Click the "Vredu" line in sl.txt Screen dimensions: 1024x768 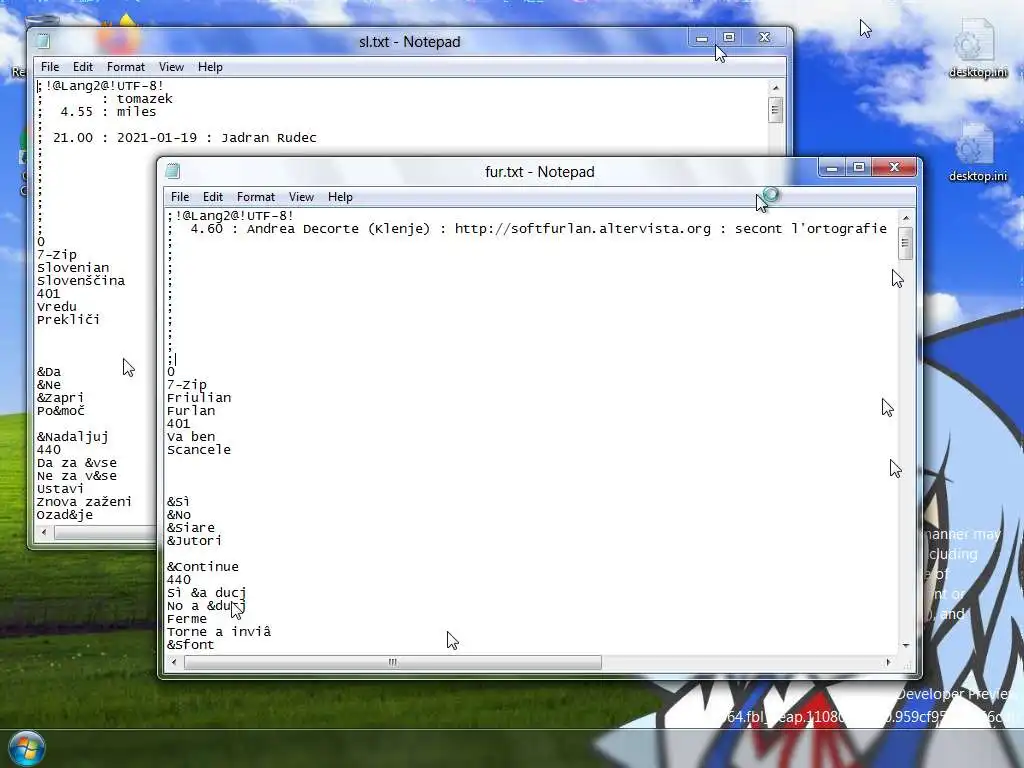[57, 307]
